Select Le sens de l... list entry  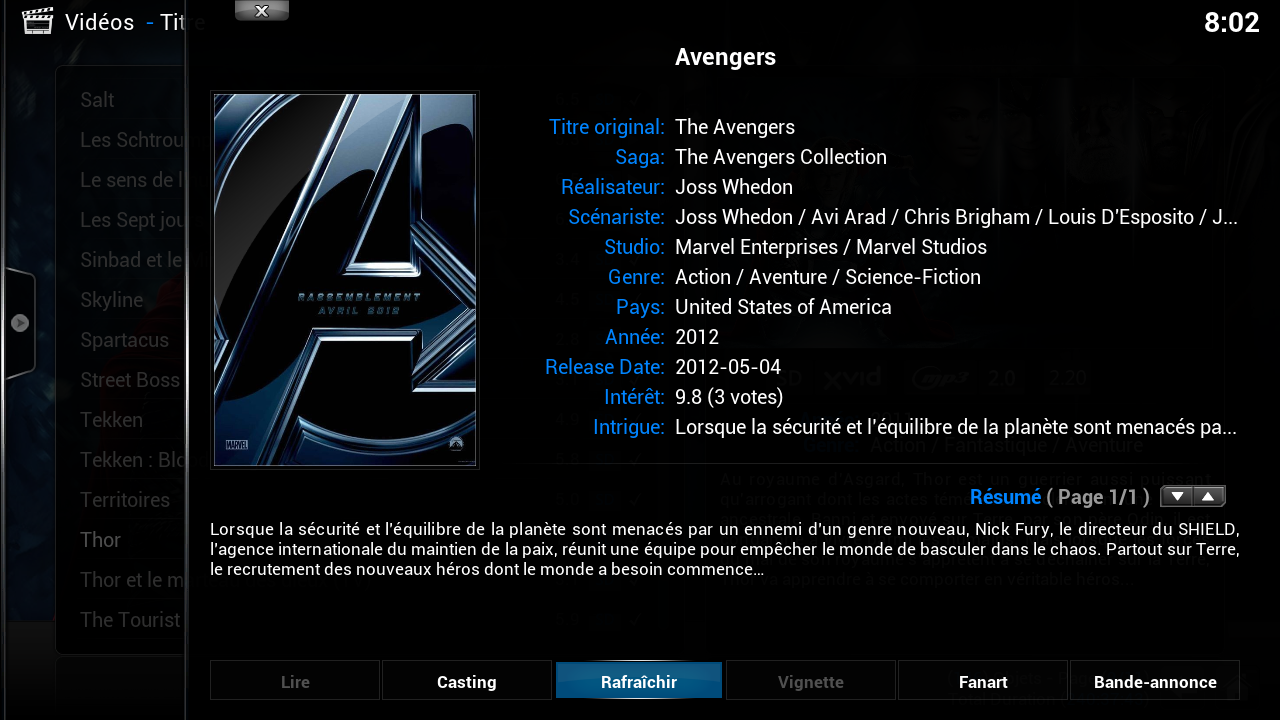pyautogui.click(x=132, y=180)
